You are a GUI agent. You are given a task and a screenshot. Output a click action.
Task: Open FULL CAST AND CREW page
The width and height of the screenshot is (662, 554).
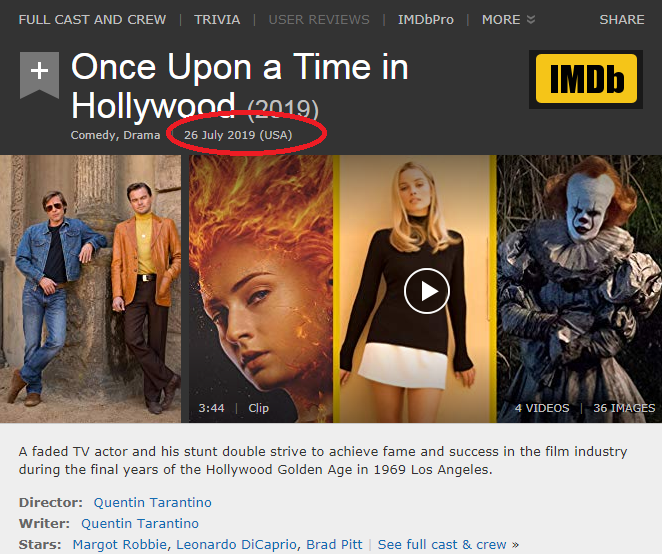[x=92, y=19]
